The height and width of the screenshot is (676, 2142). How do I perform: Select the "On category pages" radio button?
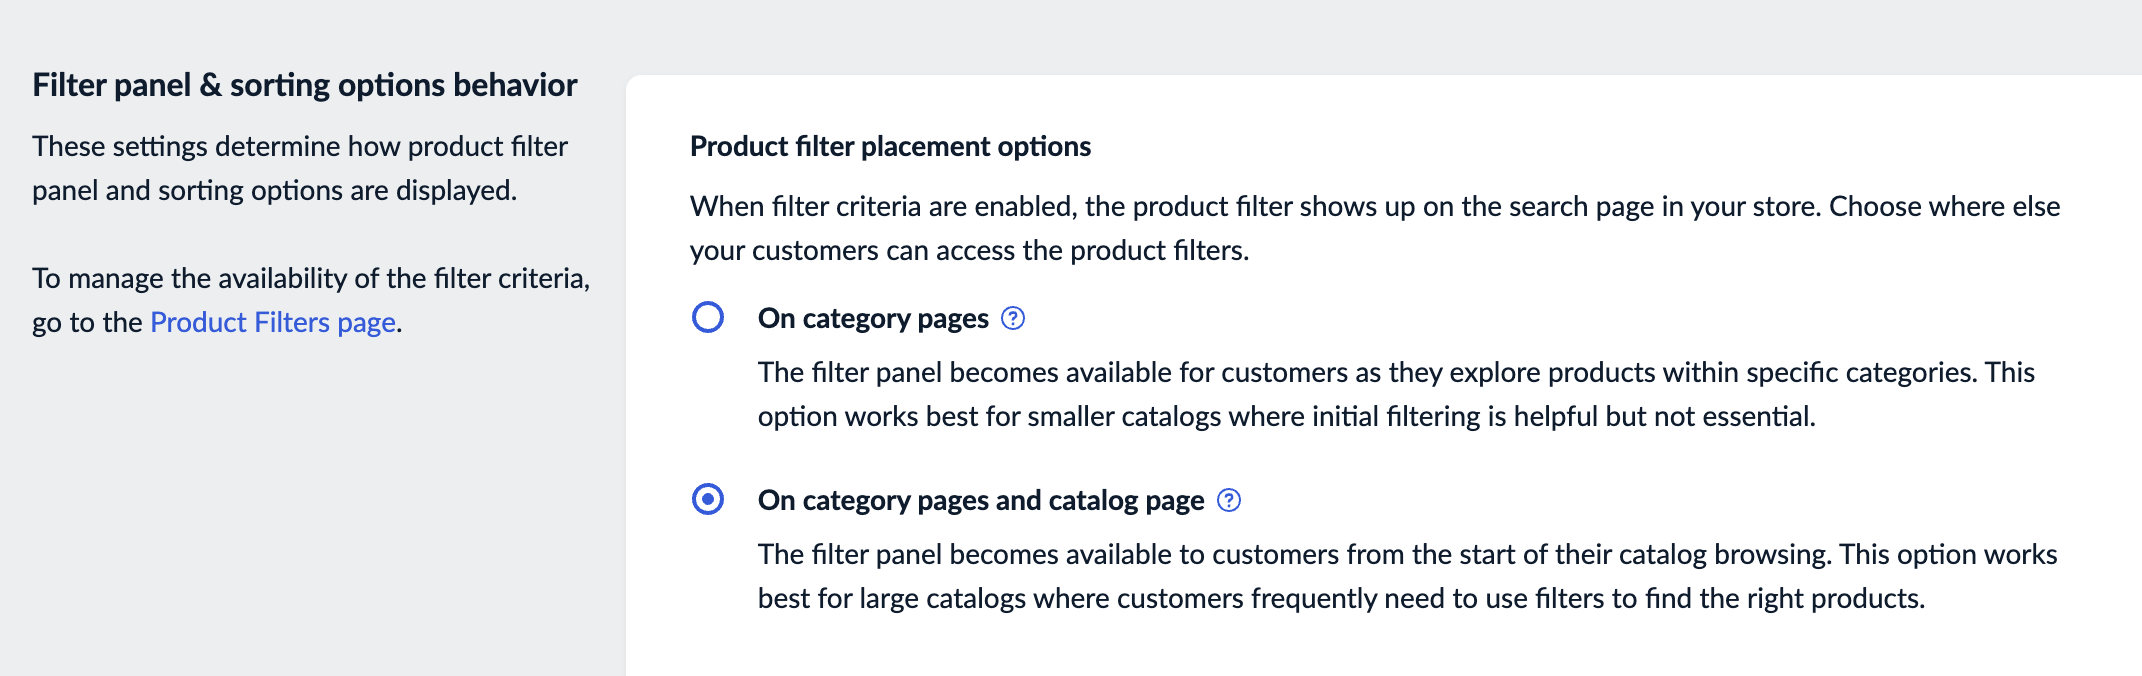coord(708,318)
